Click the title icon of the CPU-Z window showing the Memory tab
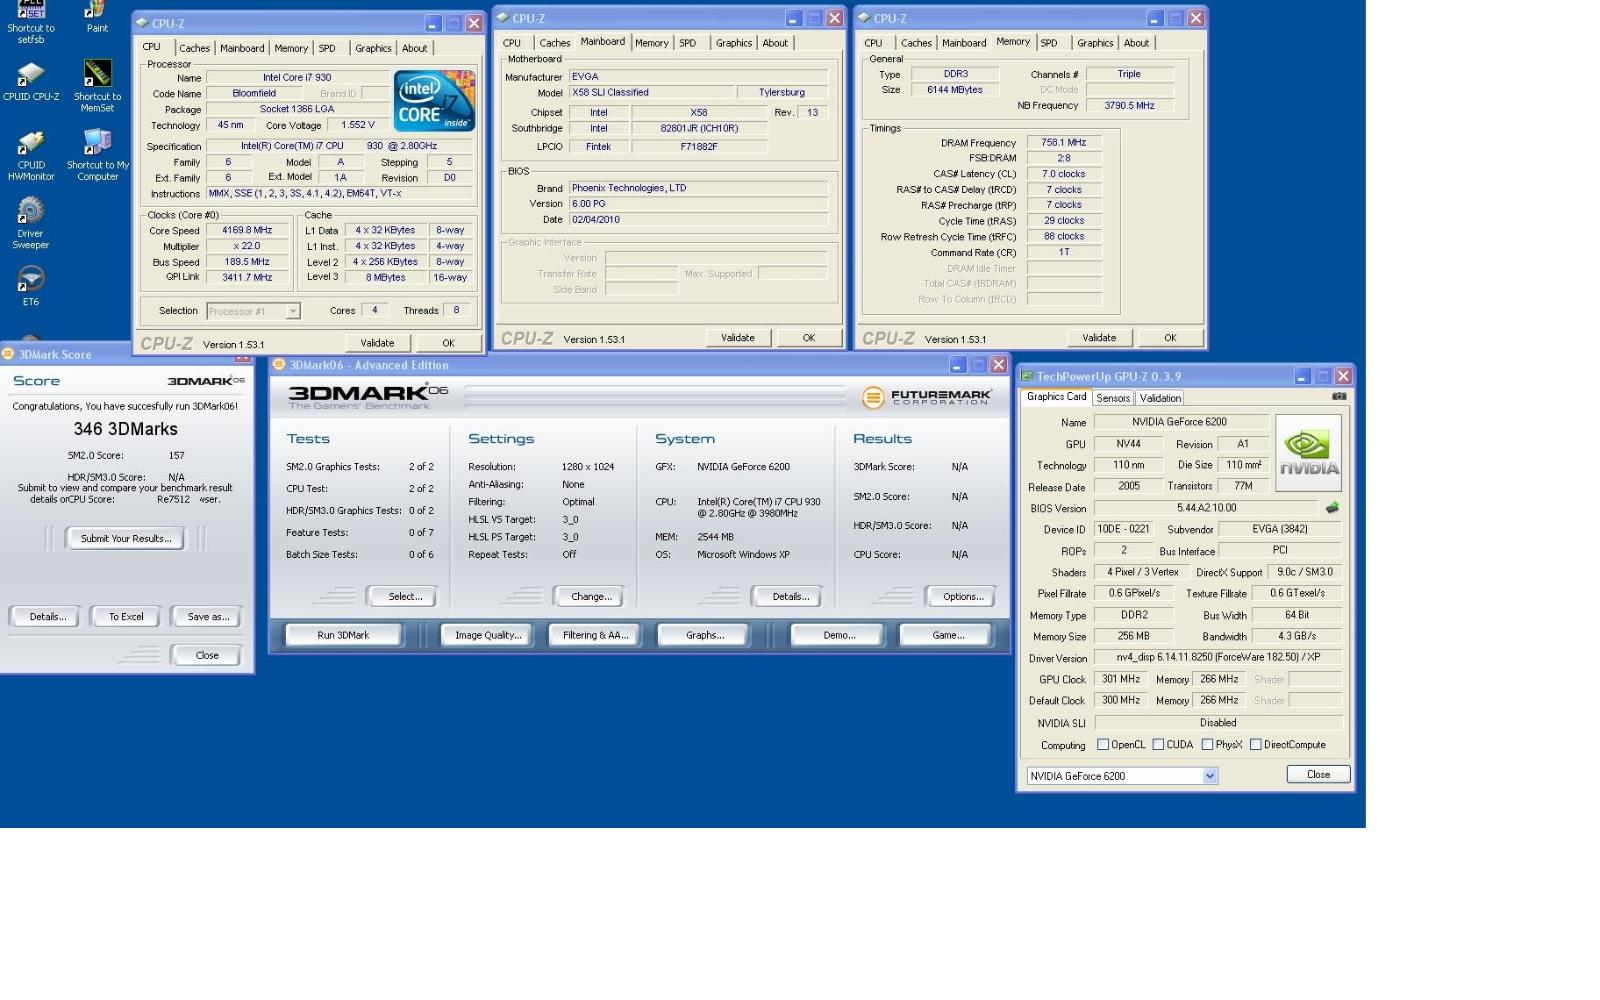Image resolution: width=1600 pixels, height=1000 pixels. 864,18
